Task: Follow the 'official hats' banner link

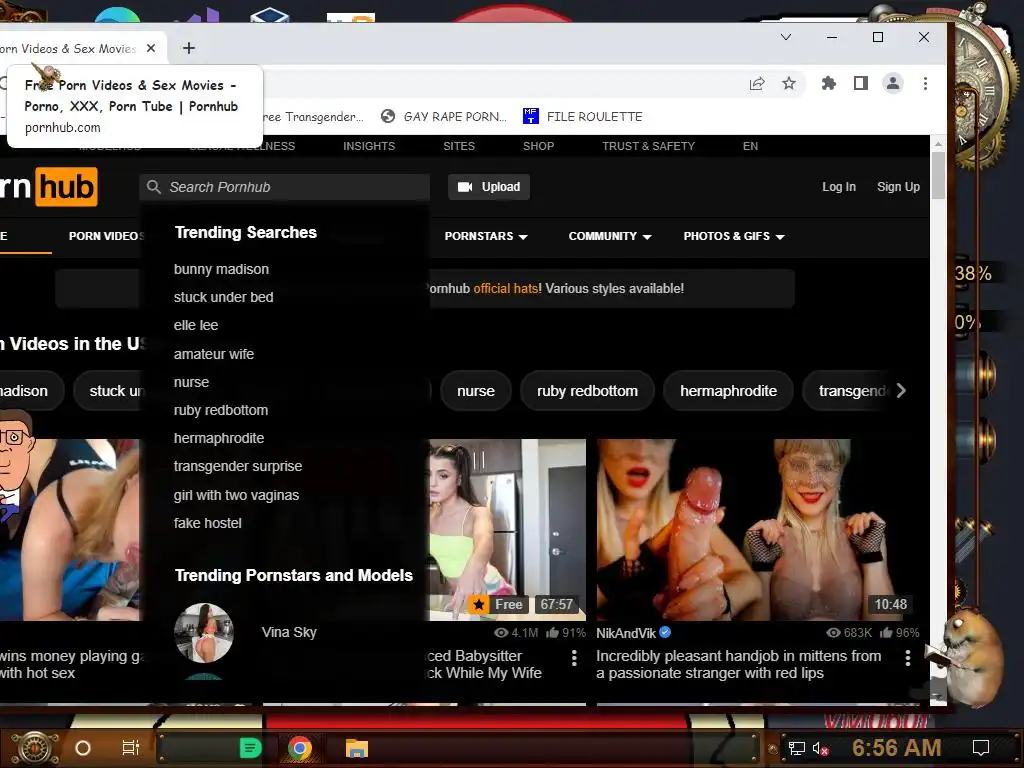Action: [x=507, y=289]
